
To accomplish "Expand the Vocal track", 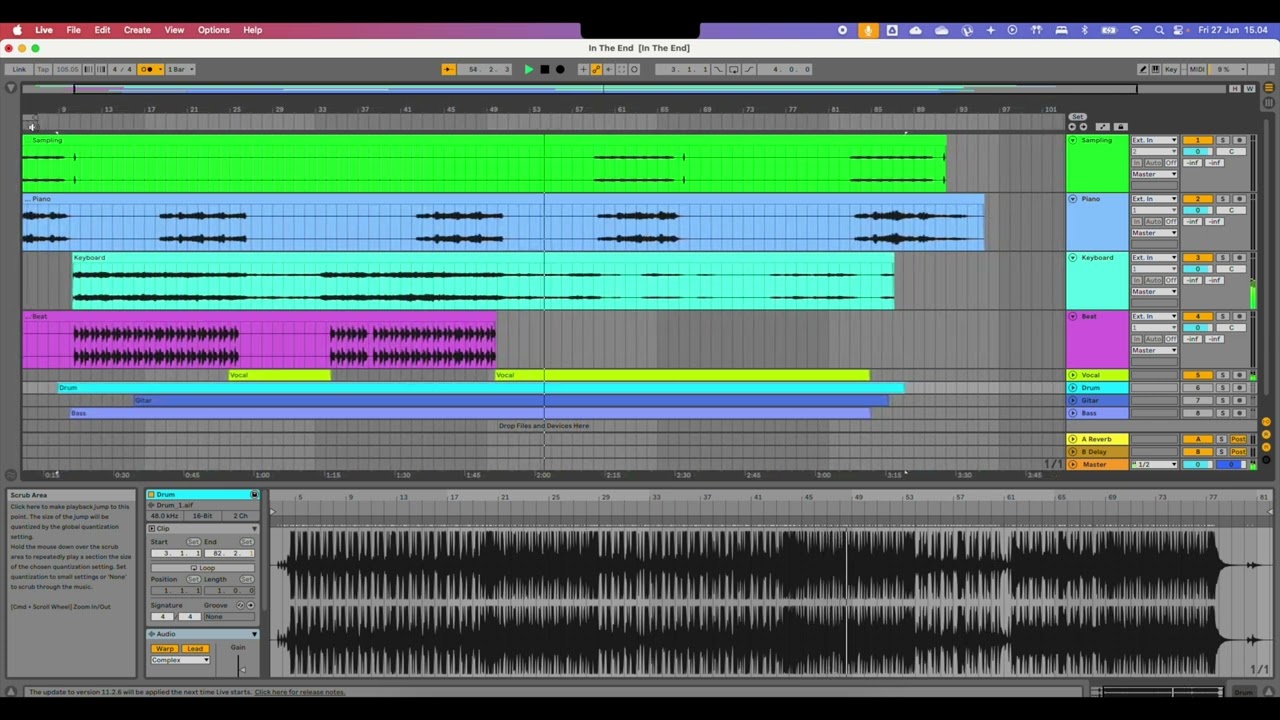I will click(1073, 375).
